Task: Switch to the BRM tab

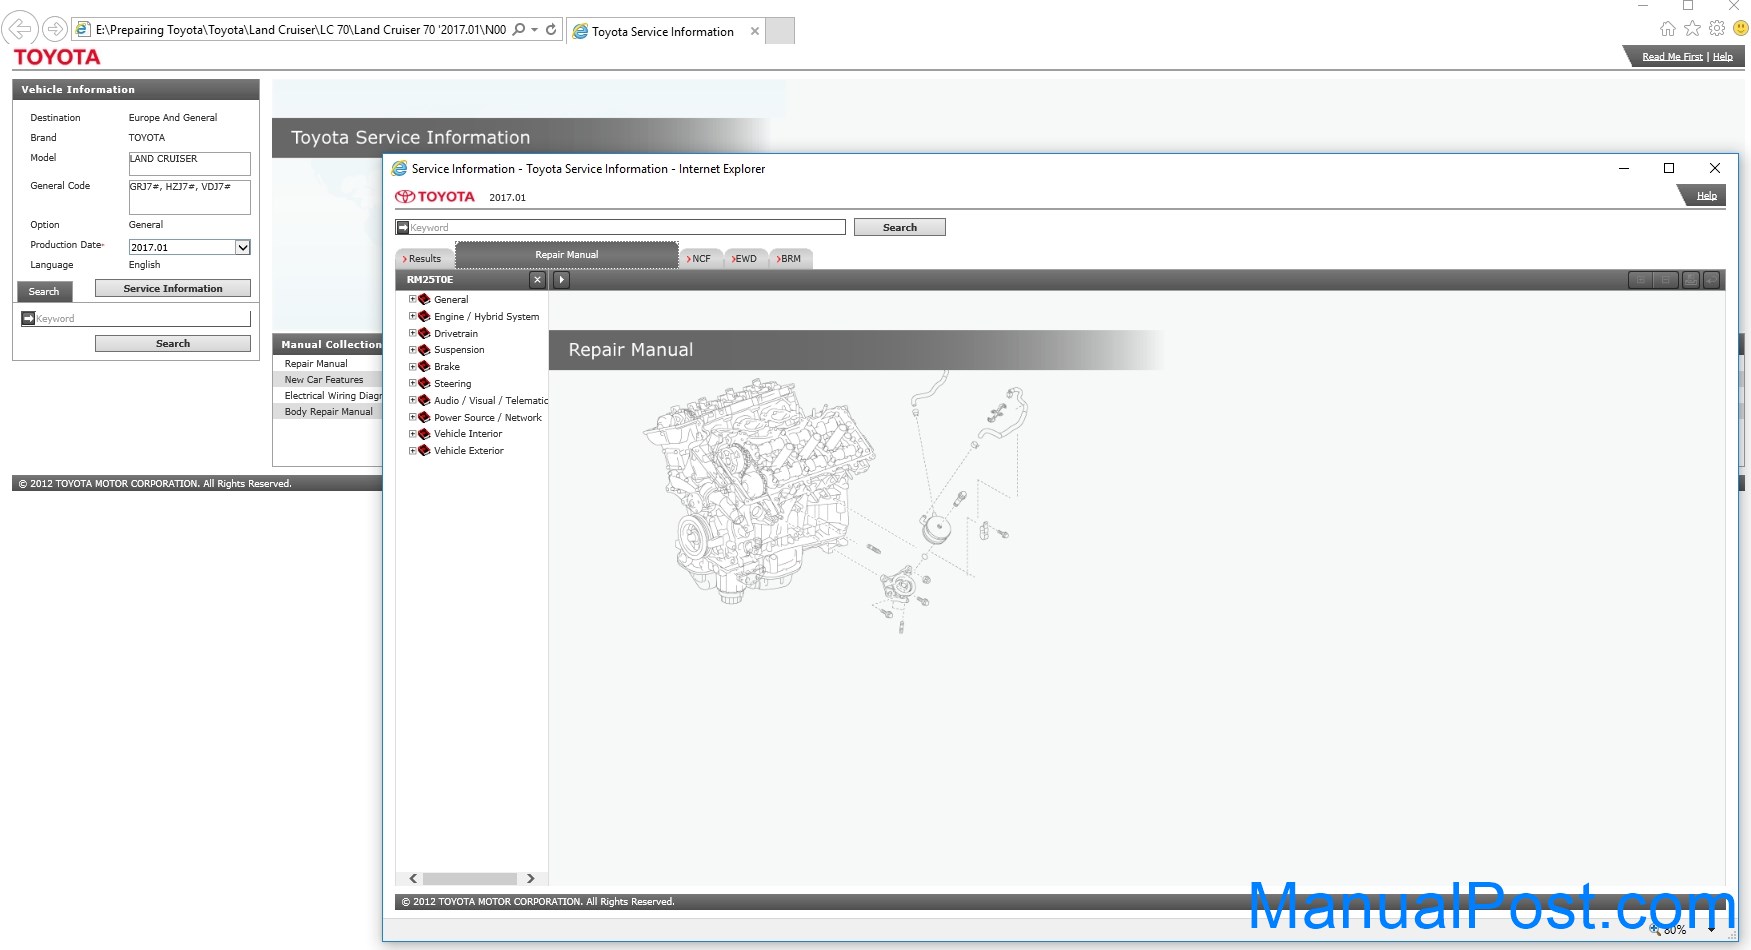Action: tap(791, 259)
